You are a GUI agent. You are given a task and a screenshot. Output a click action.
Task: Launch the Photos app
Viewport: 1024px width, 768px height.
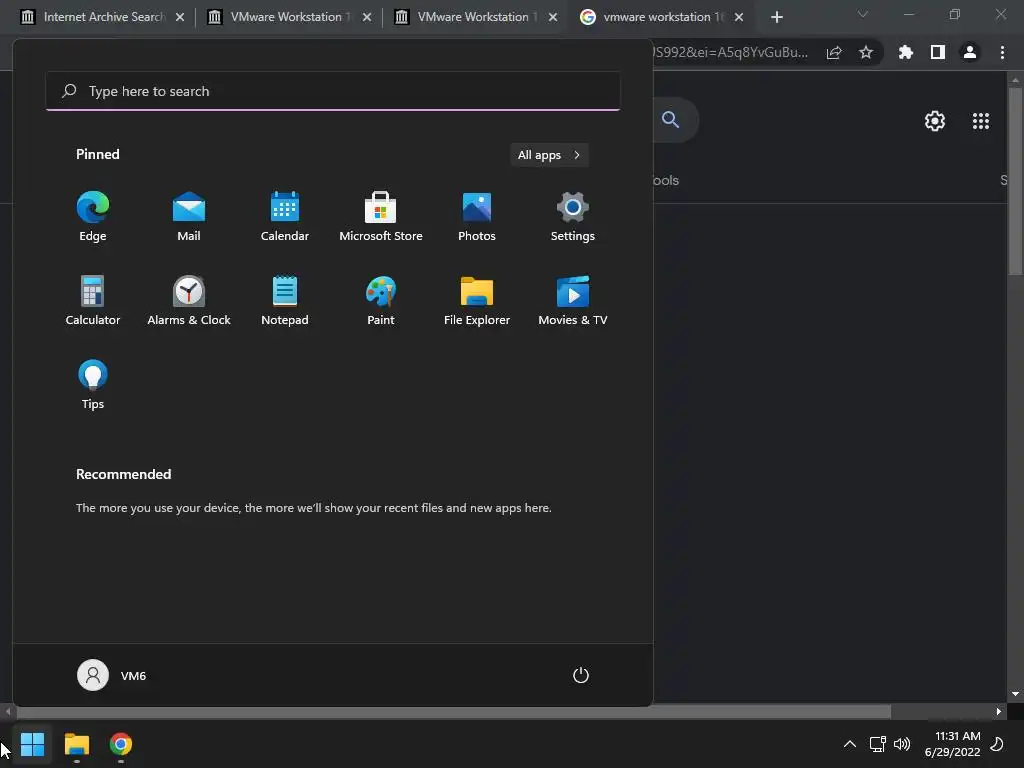pyautogui.click(x=477, y=217)
